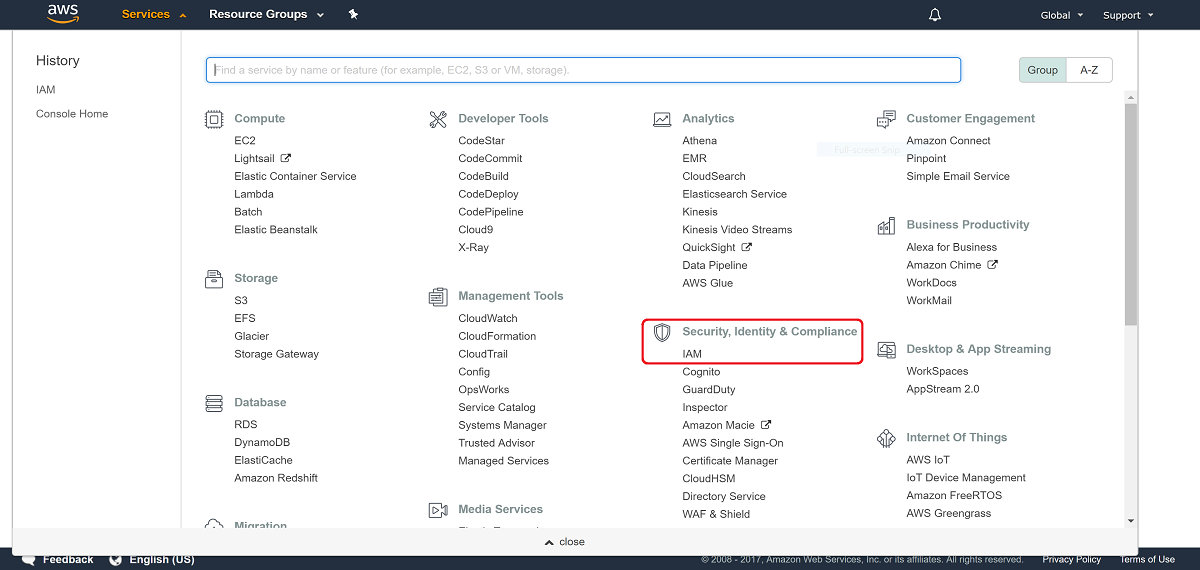The height and width of the screenshot is (570, 1200).
Task: Open DynamoDB
Action: click(x=263, y=443)
